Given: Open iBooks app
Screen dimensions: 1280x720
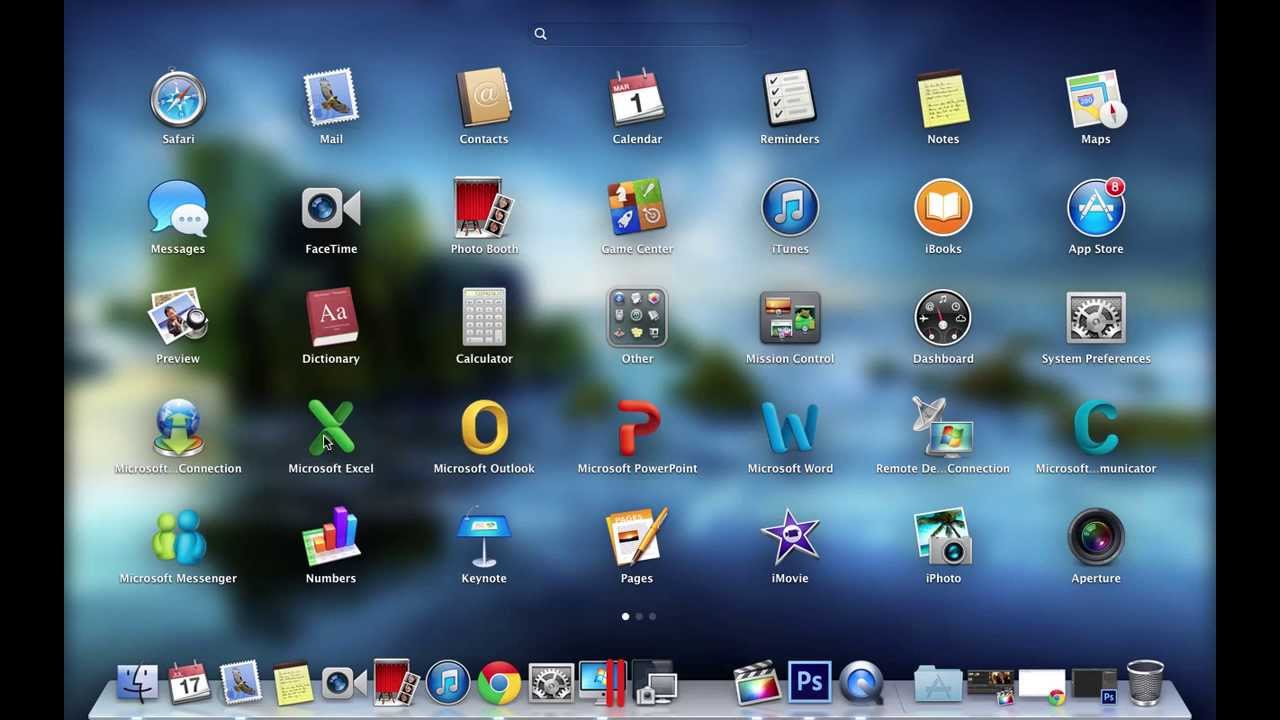Looking at the screenshot, I should pyautogui.click(x=943, y=209).
